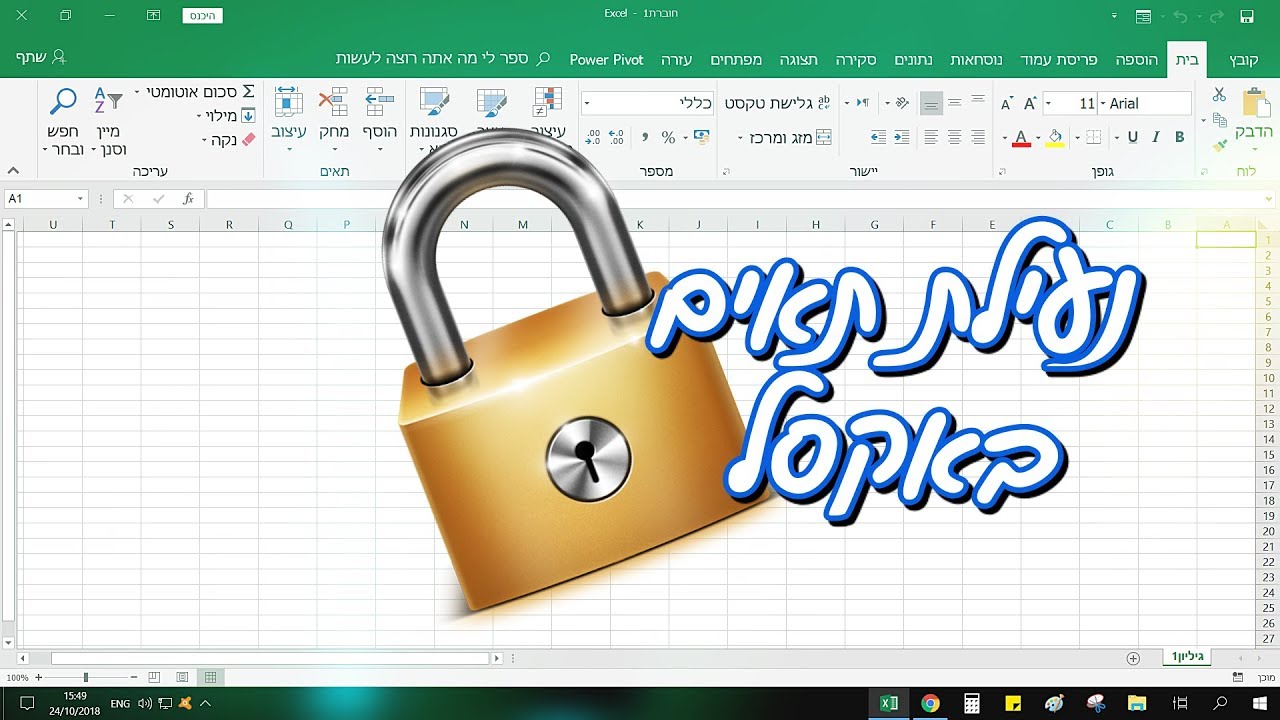Click the Decrease Decimal icon

(x=593, y=137)
